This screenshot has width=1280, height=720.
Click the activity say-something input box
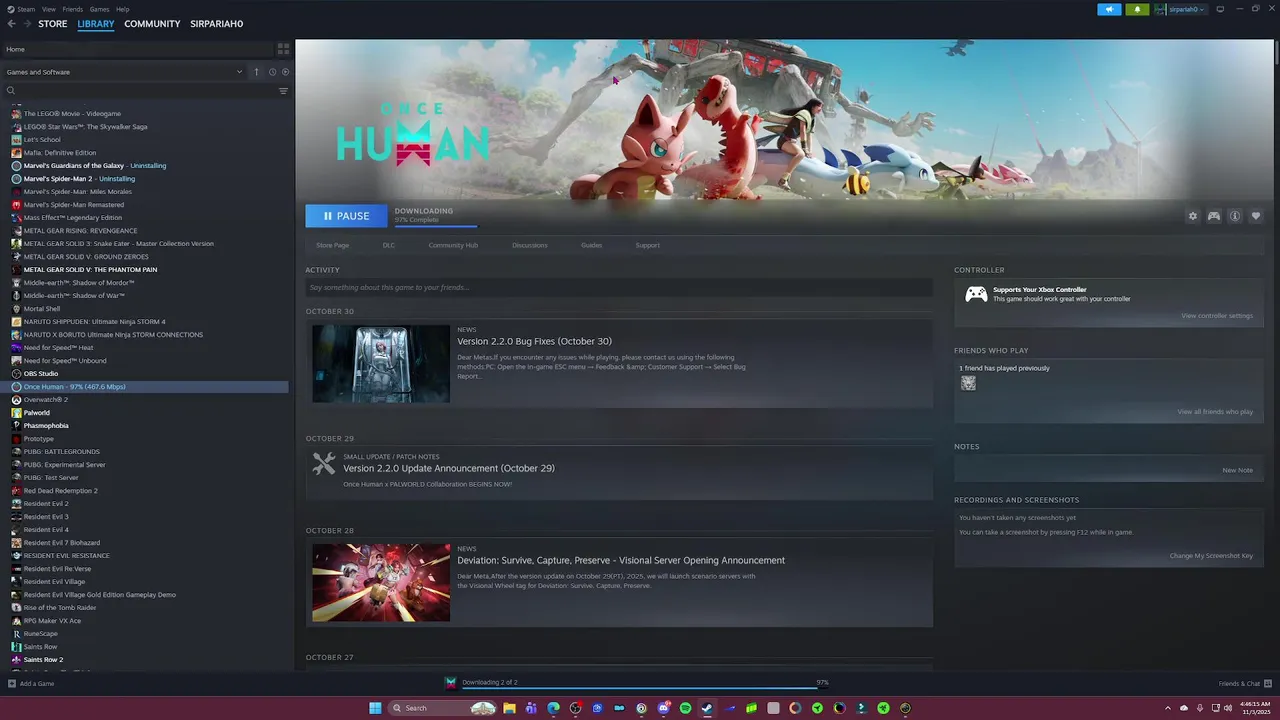click(619, 288)
